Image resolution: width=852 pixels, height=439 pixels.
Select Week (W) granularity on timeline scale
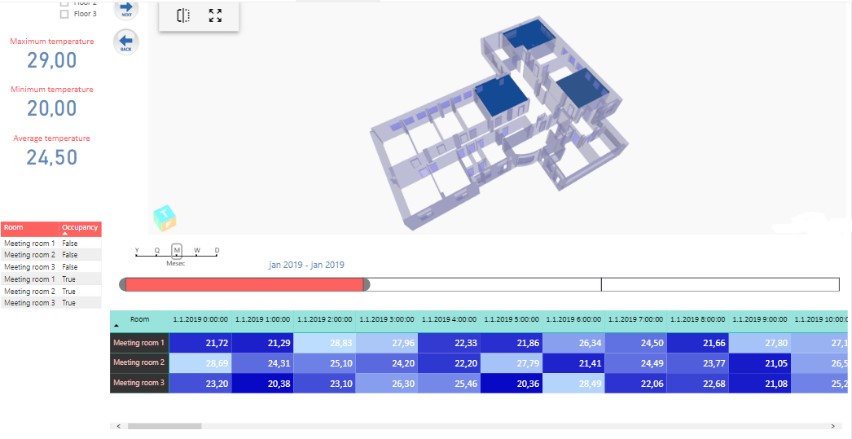coord(197,250)
